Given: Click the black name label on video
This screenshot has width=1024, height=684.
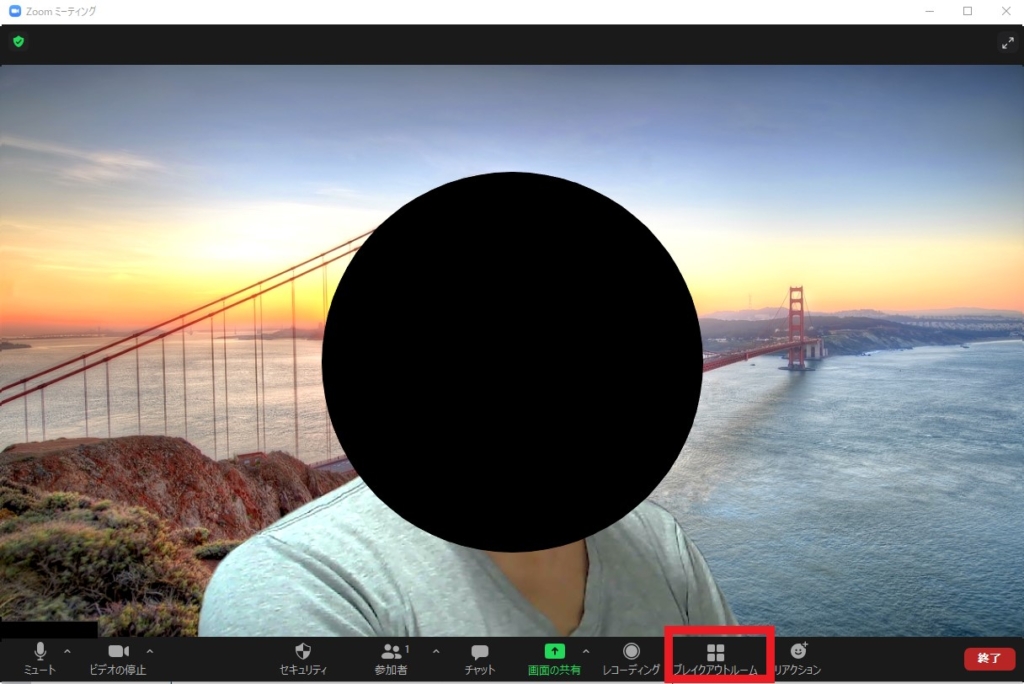Looking at the screenshot, I should pos(49,629).
